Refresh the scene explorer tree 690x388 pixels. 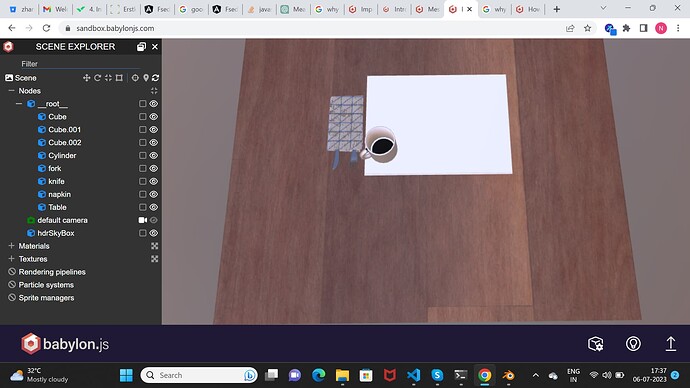click(x=155, y=78)
